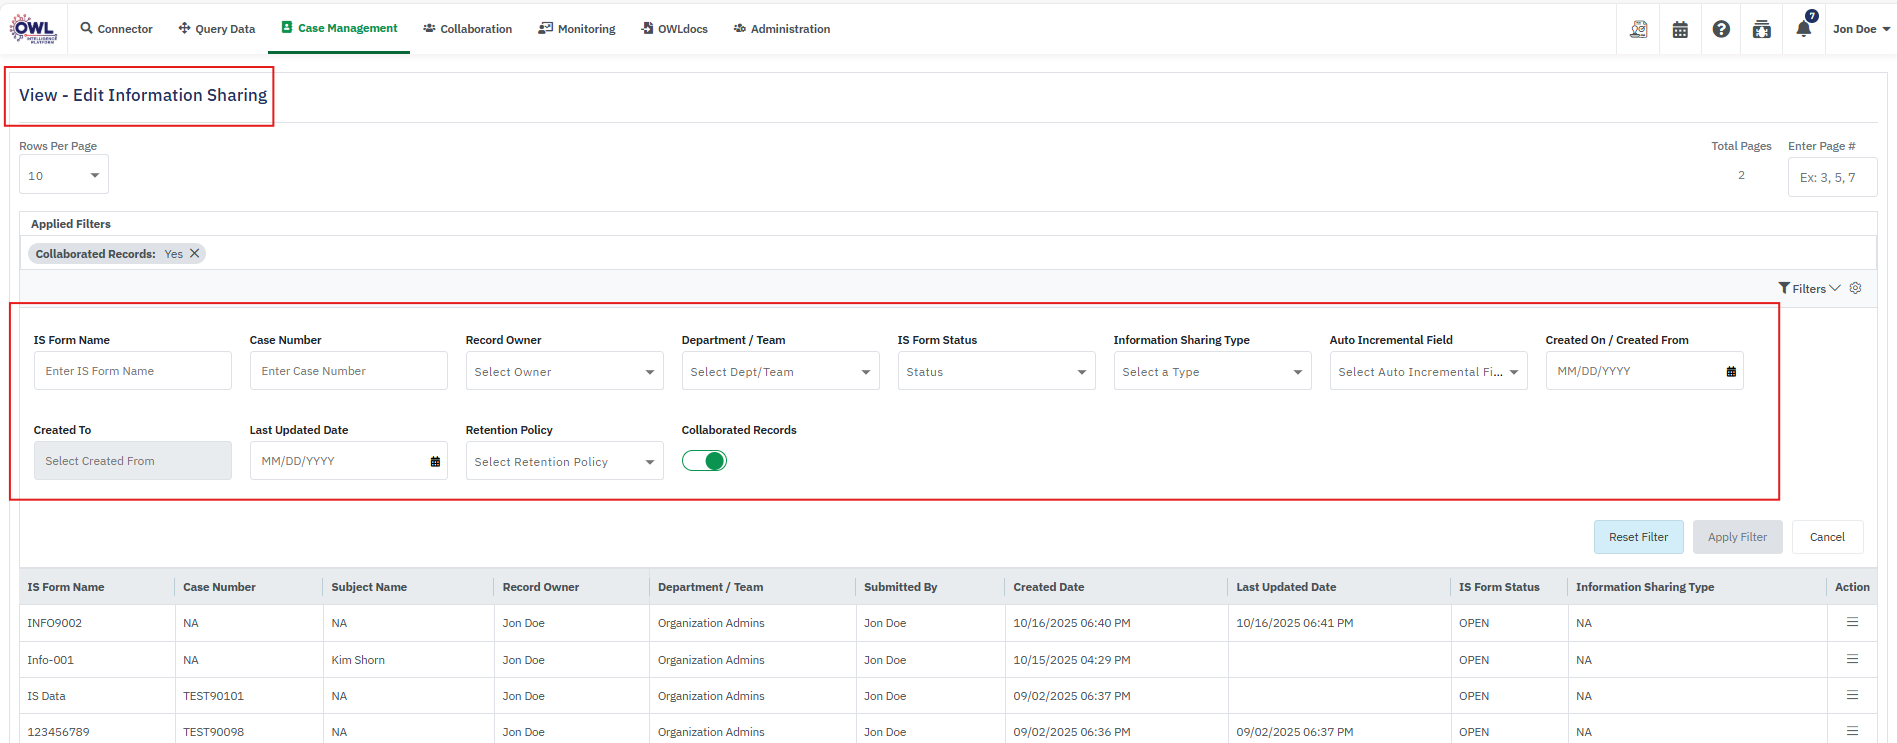The height and width of the screenshot is (743, 1897).
Task: Open action menu for Info-001 row
Action: click(x=1852, y=659)
